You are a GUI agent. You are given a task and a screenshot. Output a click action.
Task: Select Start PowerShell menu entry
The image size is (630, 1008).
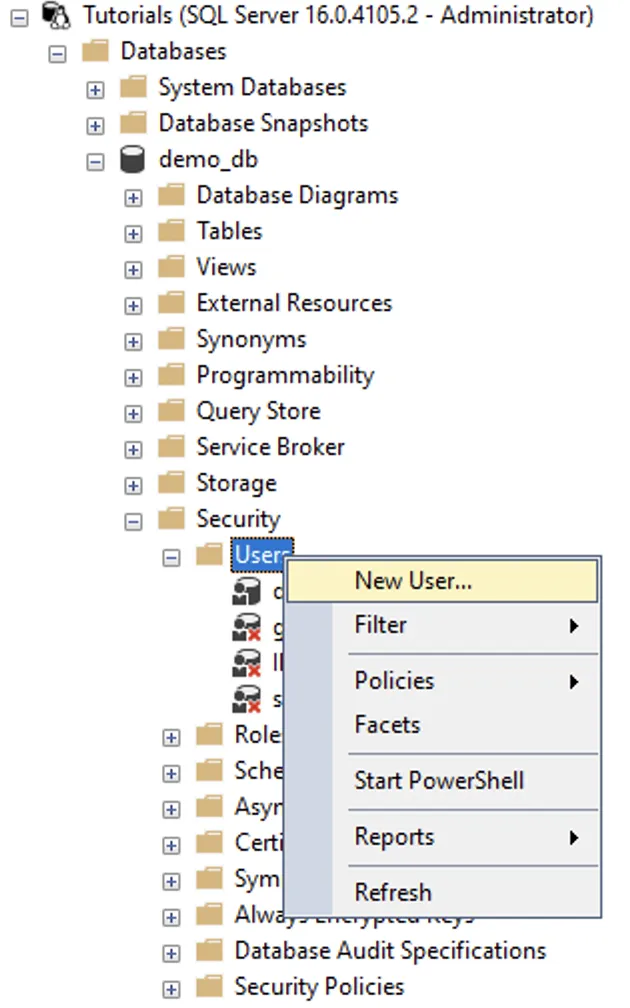click(x=439, y=781)
